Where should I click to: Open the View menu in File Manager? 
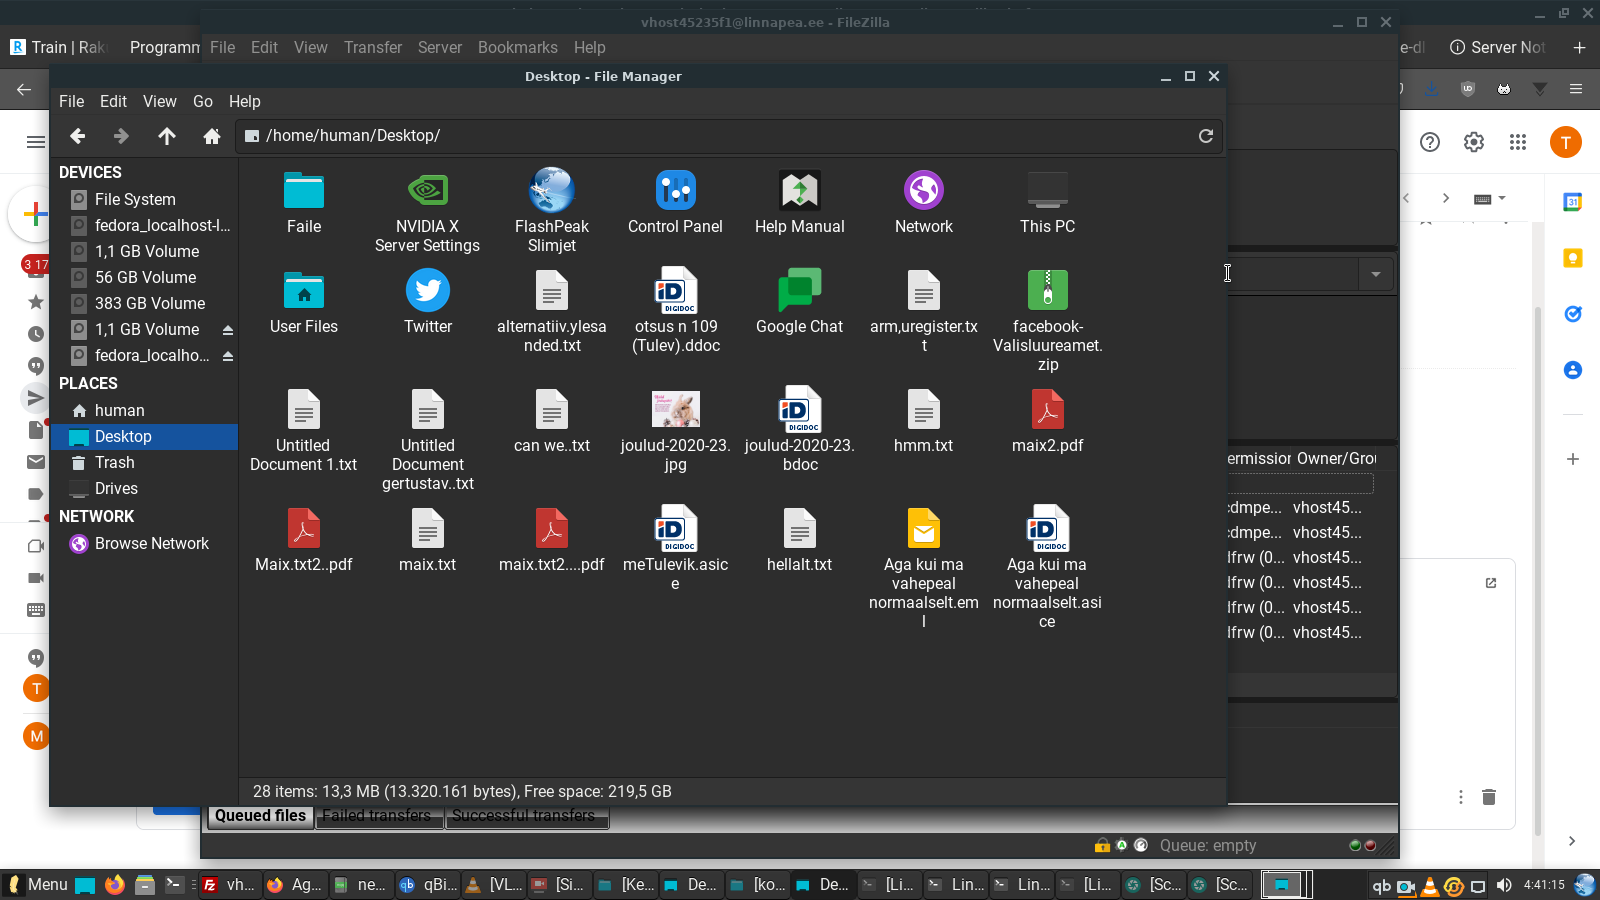click(159, 101)
